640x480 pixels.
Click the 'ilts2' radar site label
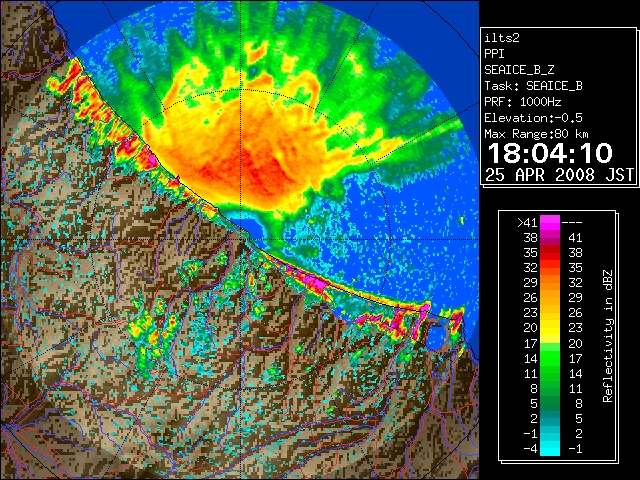point(502,38)
